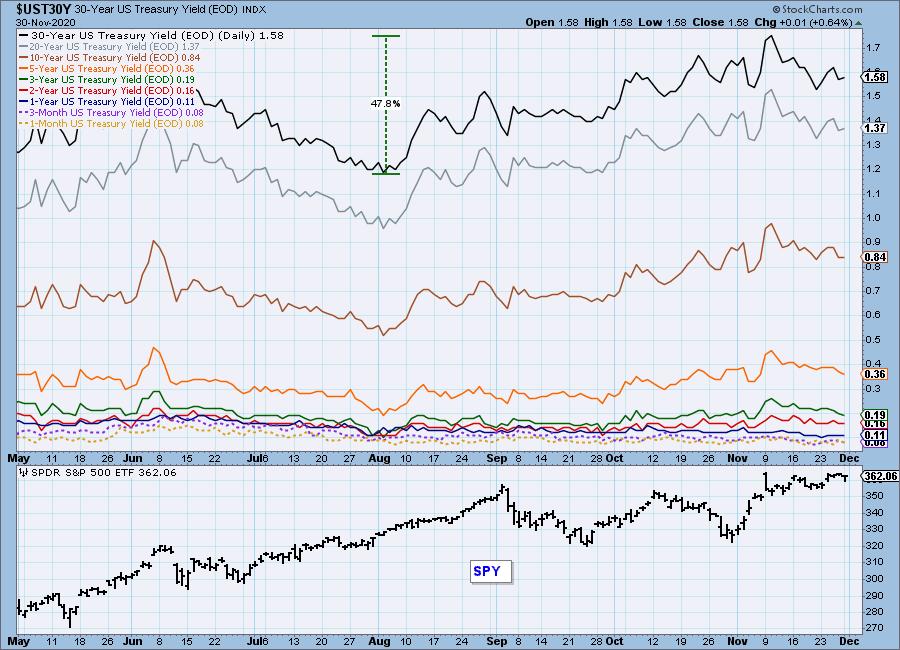Click legend entry 1-Month US Treasury Yield 0.08
The width and height of the screenshot is (900, 650).
[111, 123]
